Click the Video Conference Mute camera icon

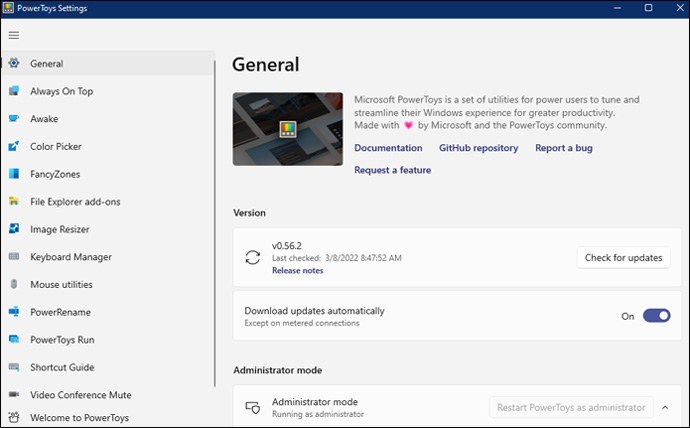14,395
